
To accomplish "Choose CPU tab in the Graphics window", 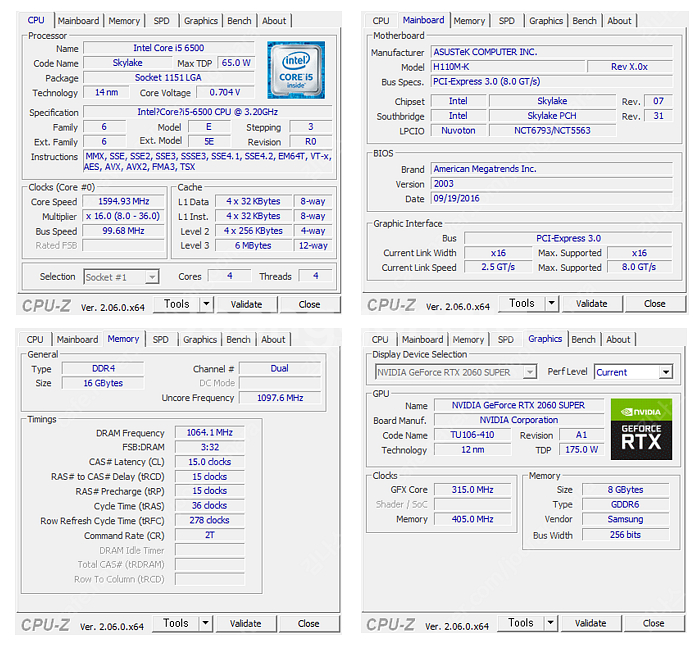I will tap(380, 340).
